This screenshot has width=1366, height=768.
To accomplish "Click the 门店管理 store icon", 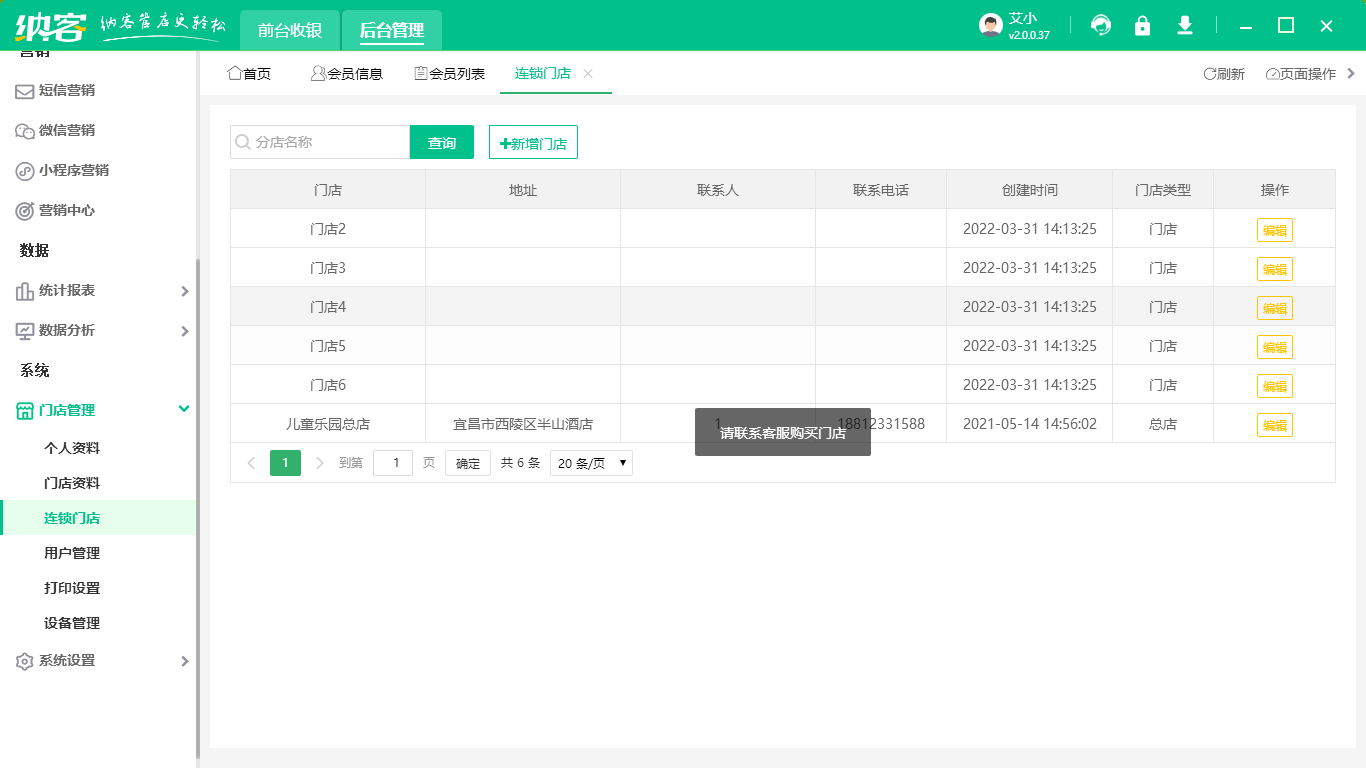I will [23, 409].
